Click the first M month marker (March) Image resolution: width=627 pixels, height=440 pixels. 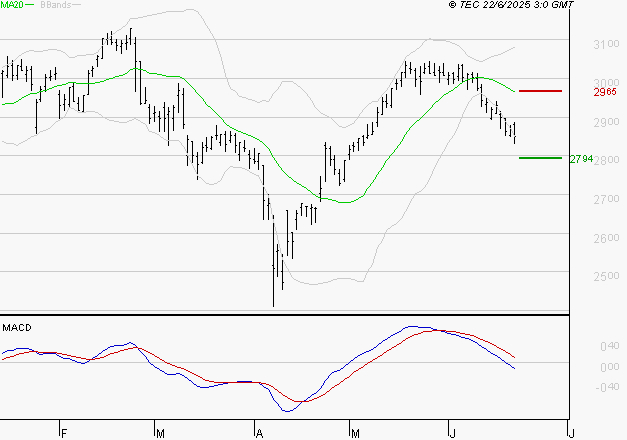click(x=160, y=434)
